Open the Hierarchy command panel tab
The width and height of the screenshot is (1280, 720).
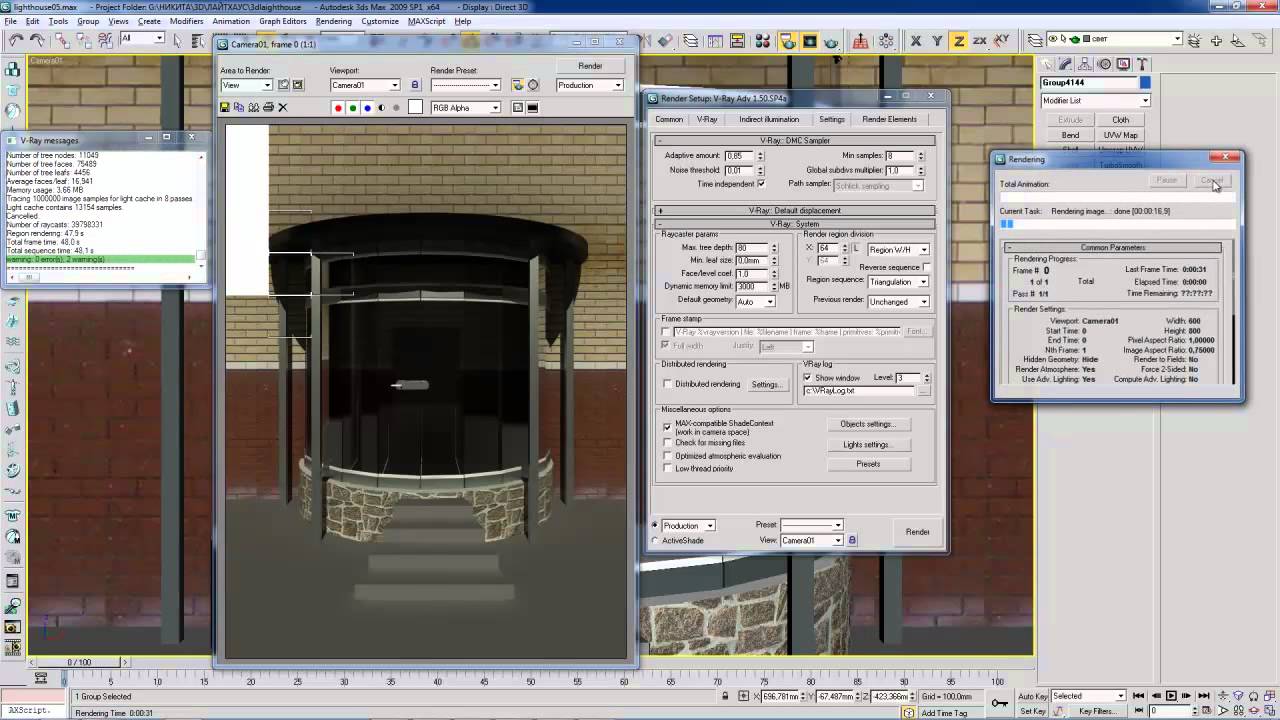(1085, 63)
